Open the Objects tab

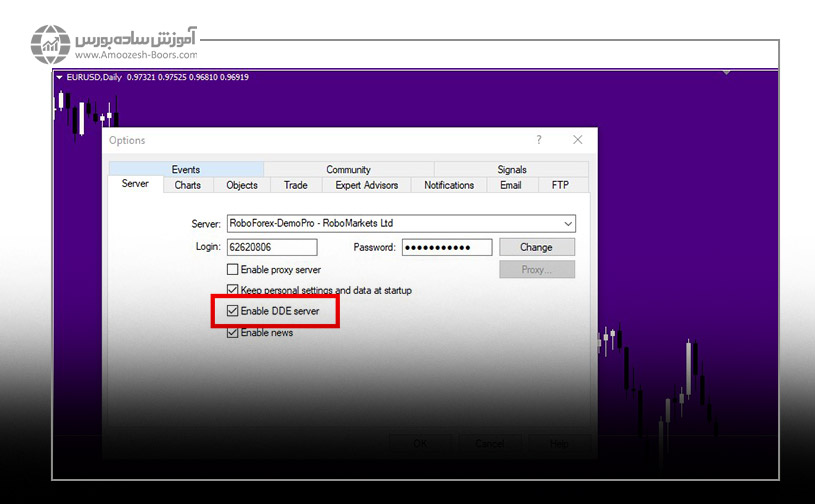(x=242, y=185)
